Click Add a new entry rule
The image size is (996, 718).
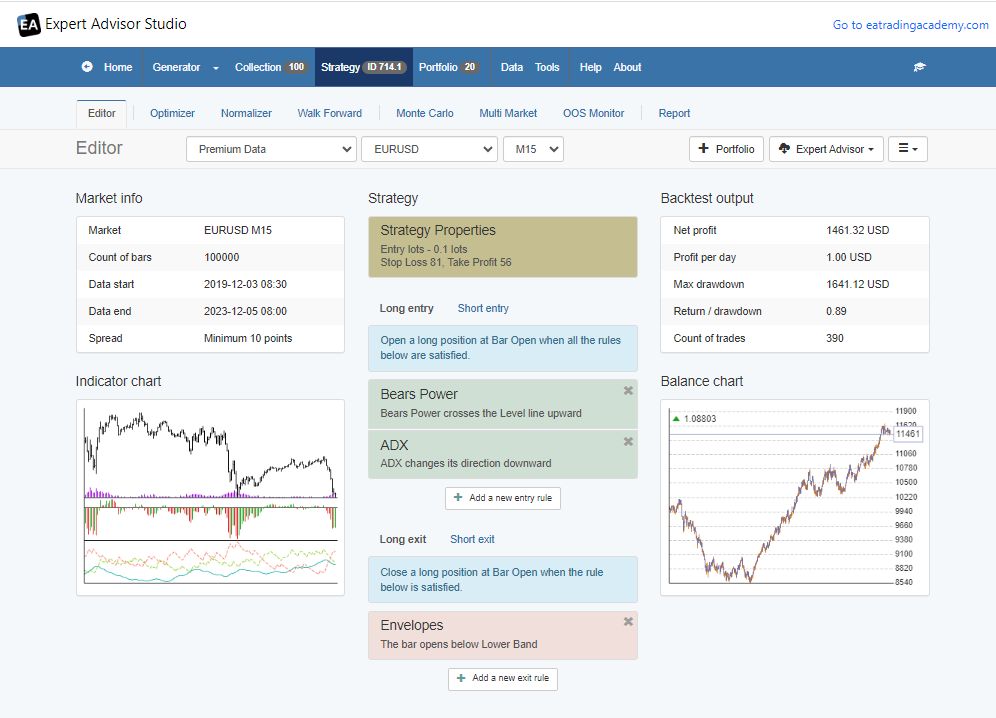(x=503, y=498)
